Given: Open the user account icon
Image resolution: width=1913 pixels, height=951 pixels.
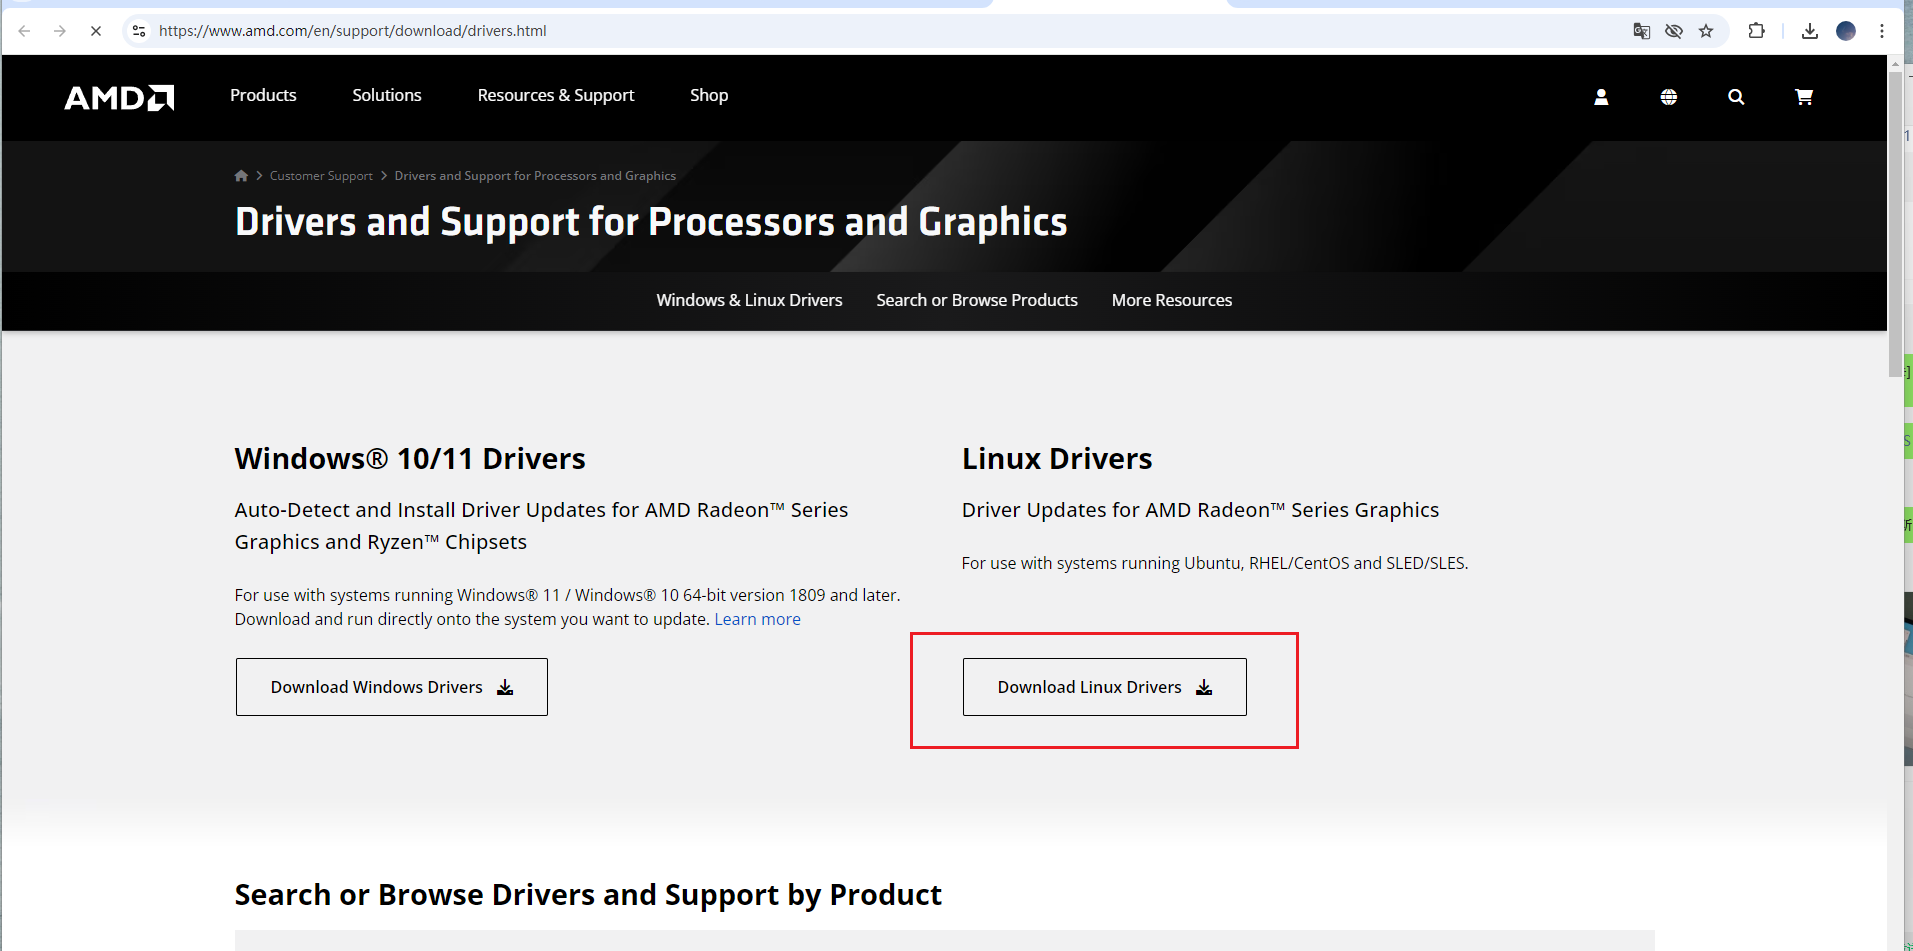Looking at the screenshot, I should tap(1601, 97).
